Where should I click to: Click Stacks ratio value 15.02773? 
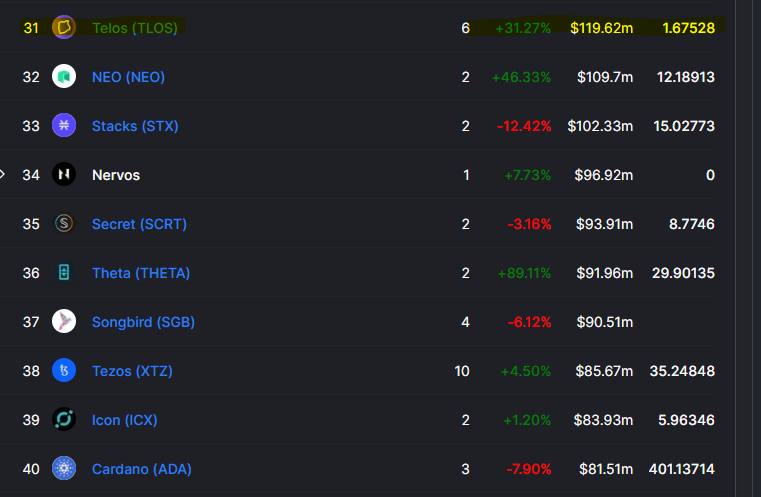click(684, 126)
